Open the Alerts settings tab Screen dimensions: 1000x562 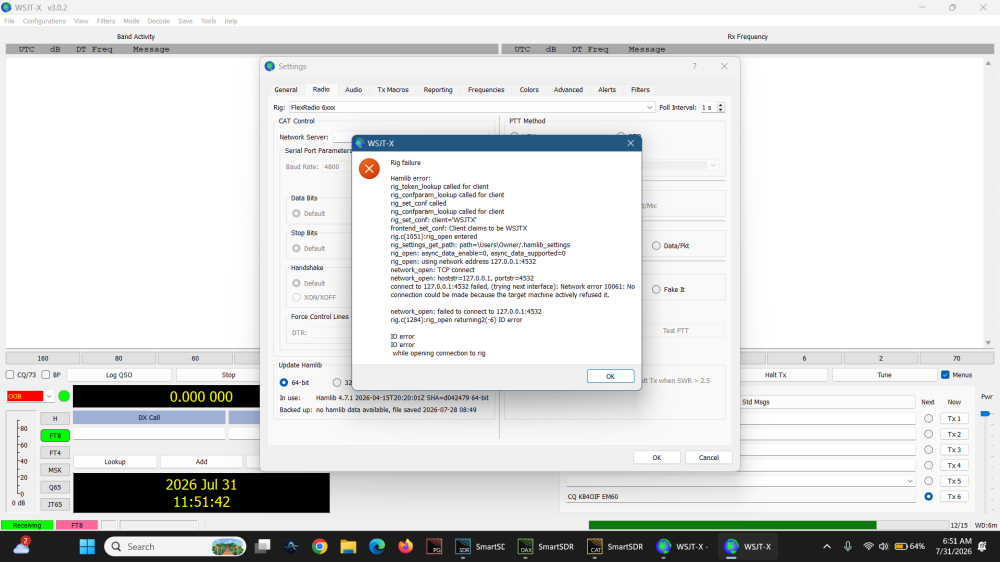tap(607, 90)
